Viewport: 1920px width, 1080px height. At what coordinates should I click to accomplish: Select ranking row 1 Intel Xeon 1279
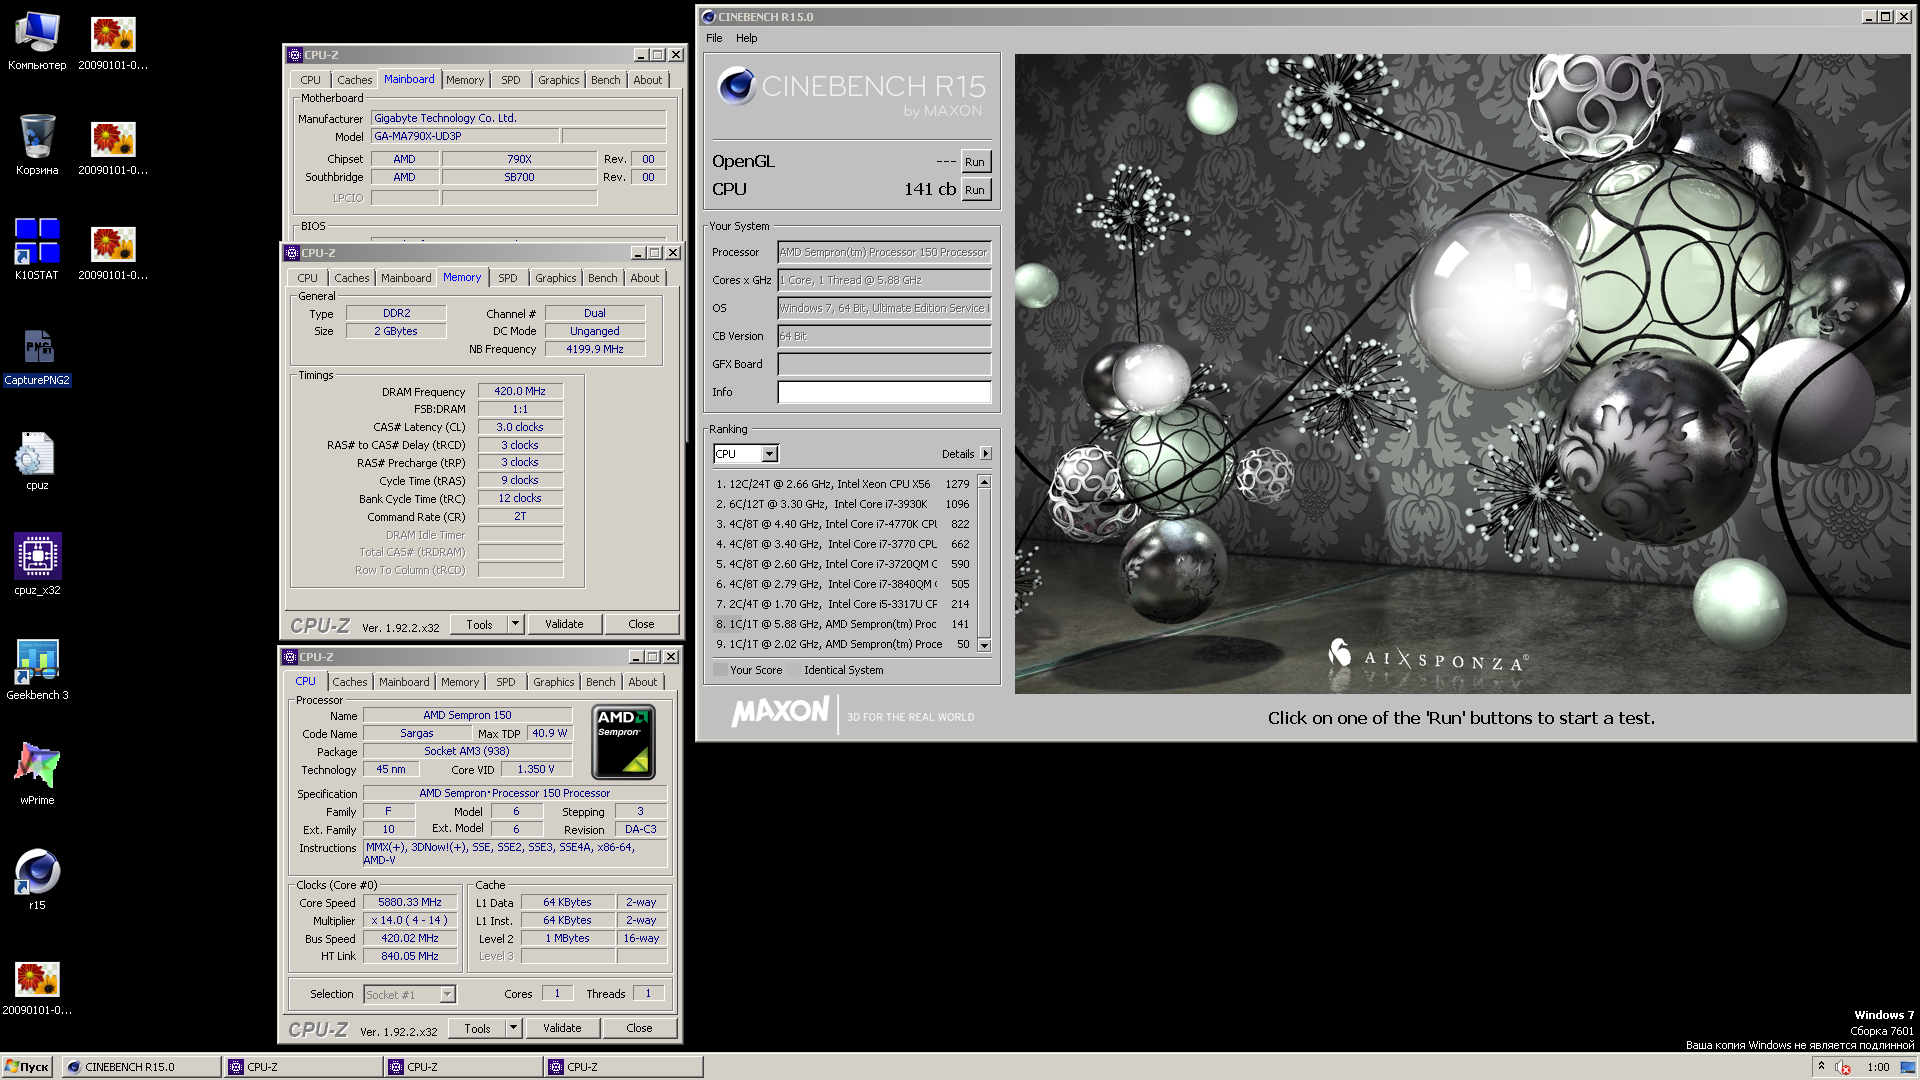tap(843, 484)
